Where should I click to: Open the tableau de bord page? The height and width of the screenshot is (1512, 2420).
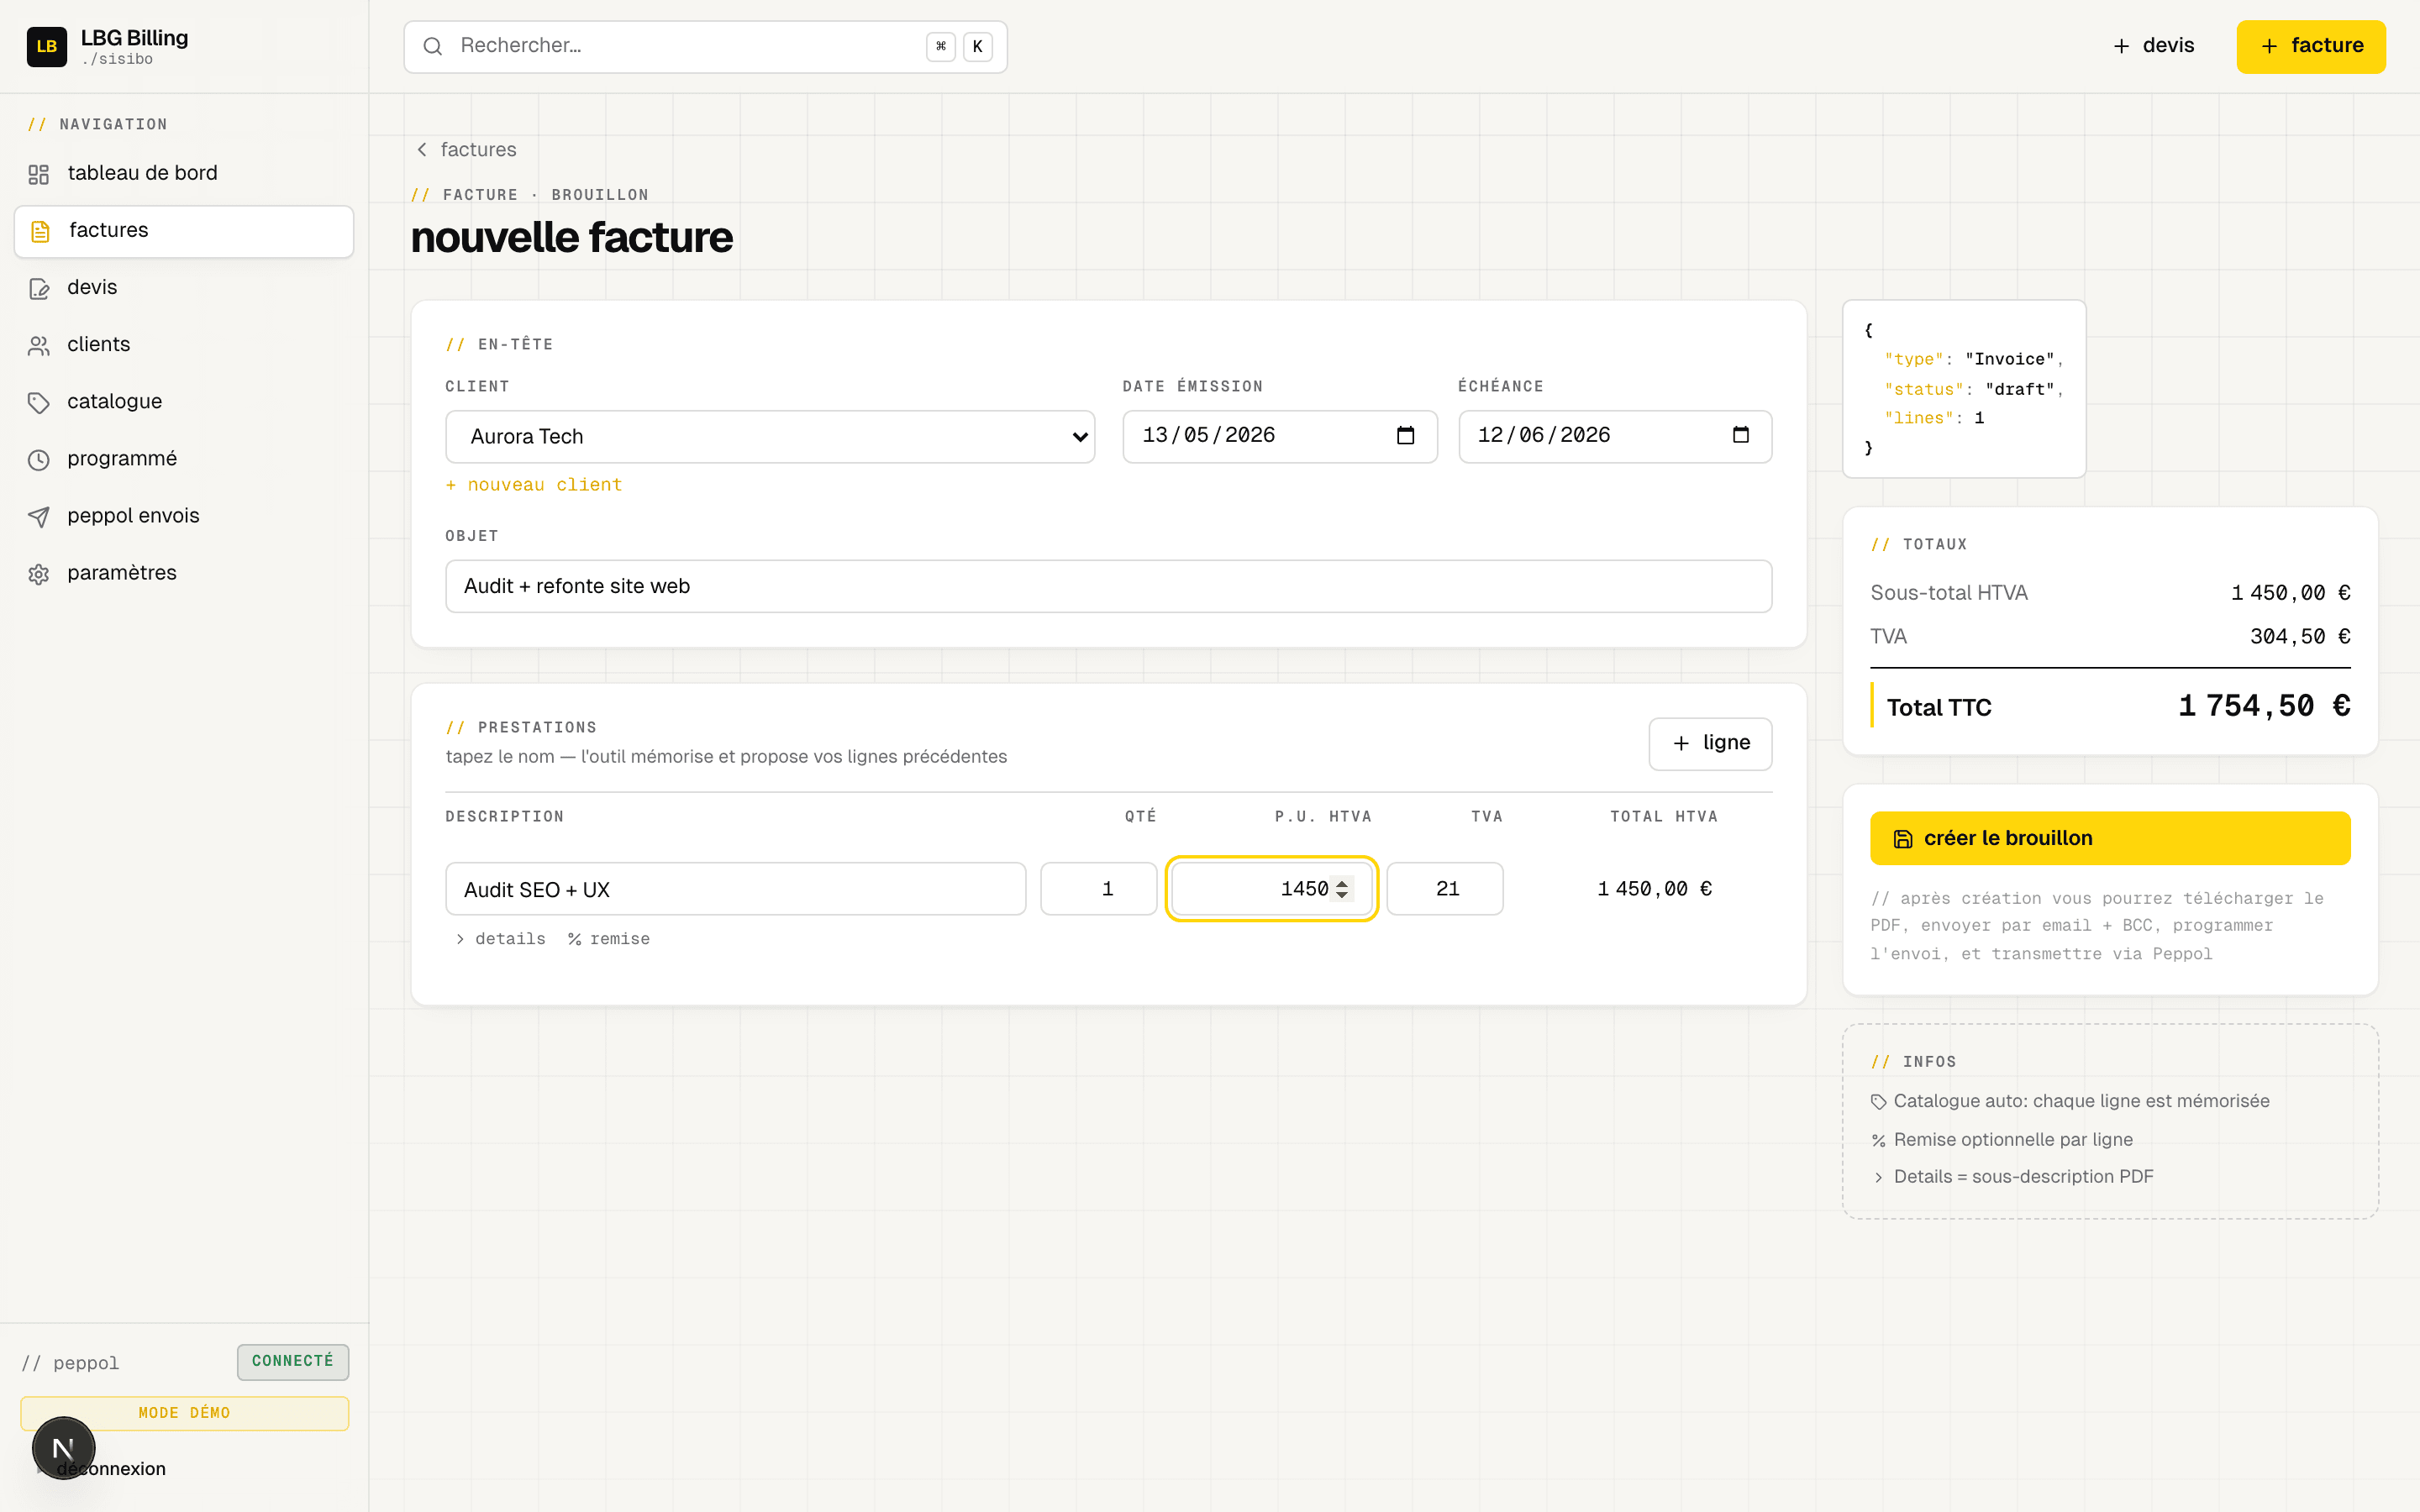(184, 173)
